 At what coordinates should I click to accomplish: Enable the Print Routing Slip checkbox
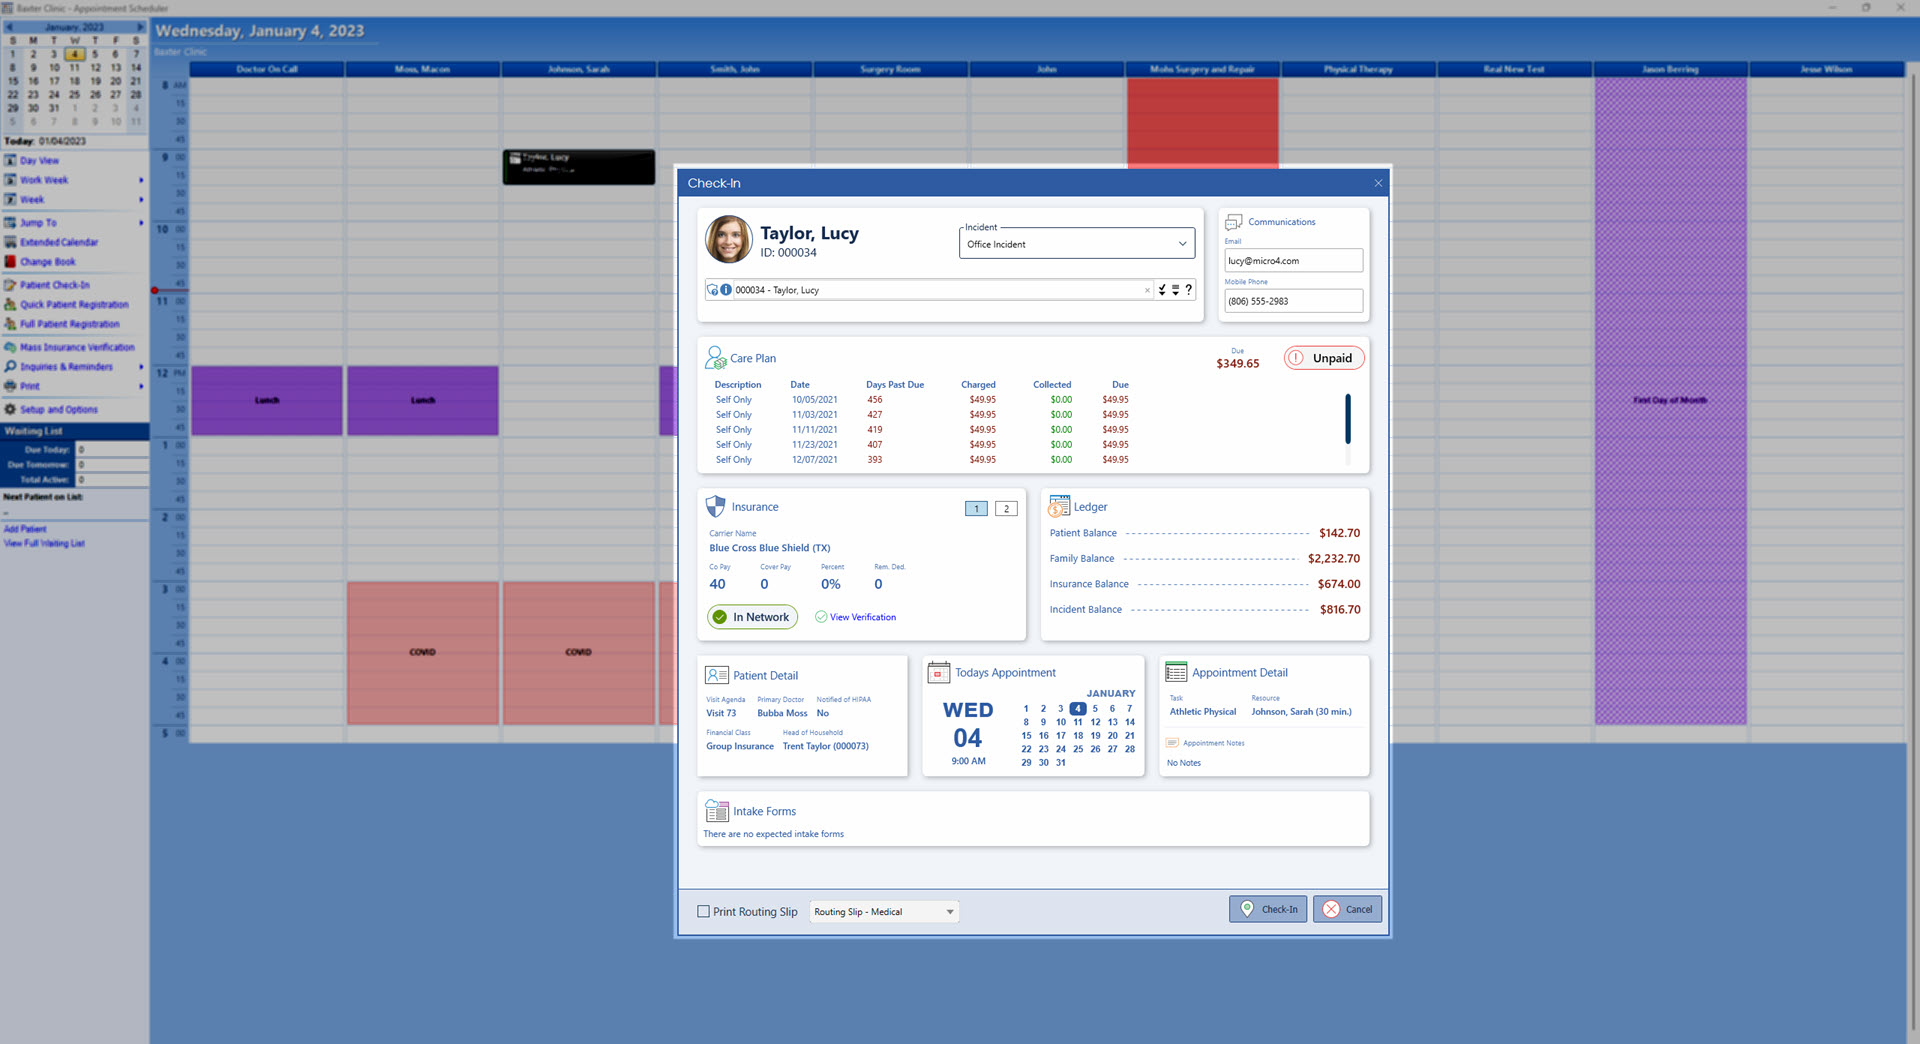703,912
